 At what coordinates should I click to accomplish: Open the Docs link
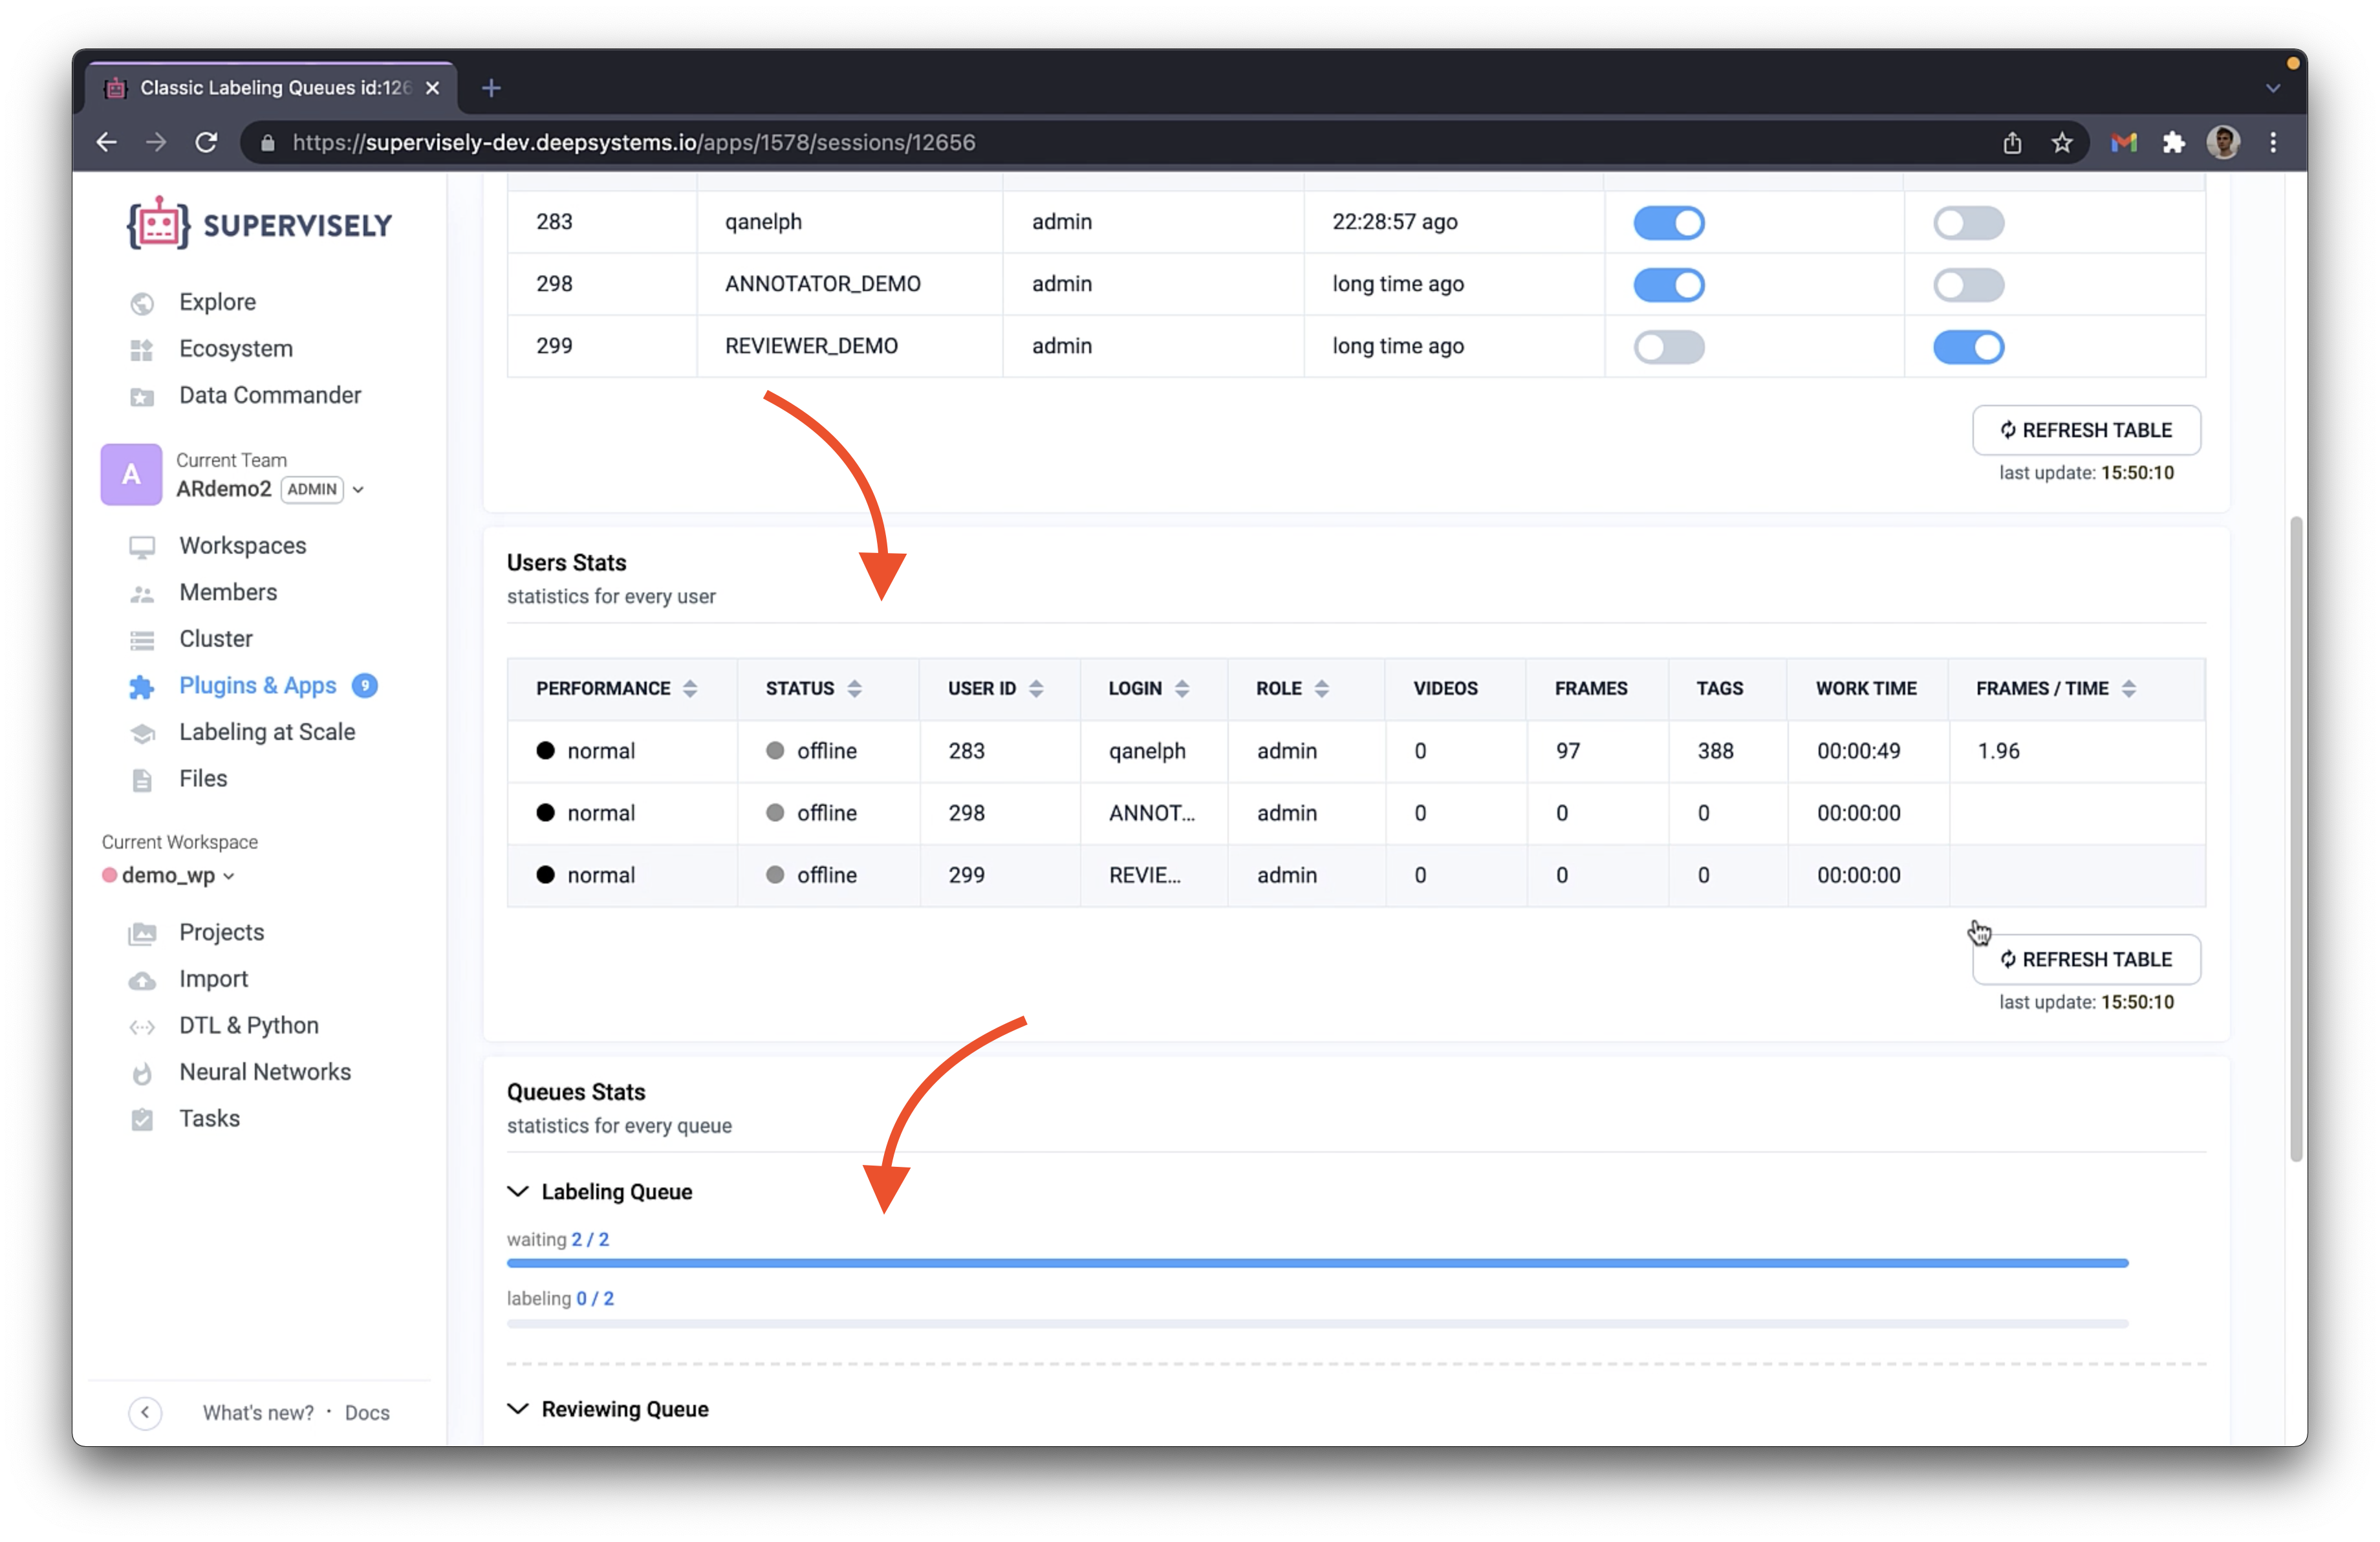pyautogui.click(x=367, y=1413)
